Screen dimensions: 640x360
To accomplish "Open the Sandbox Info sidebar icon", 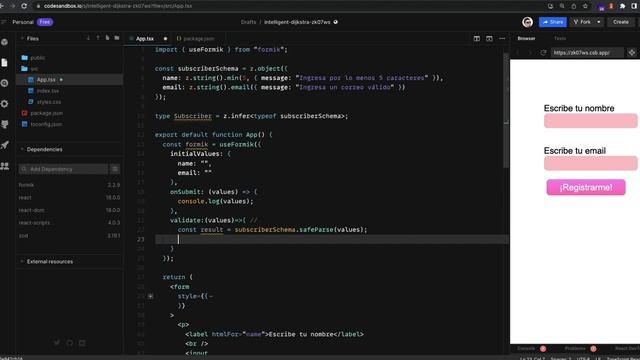I will 4,42.
